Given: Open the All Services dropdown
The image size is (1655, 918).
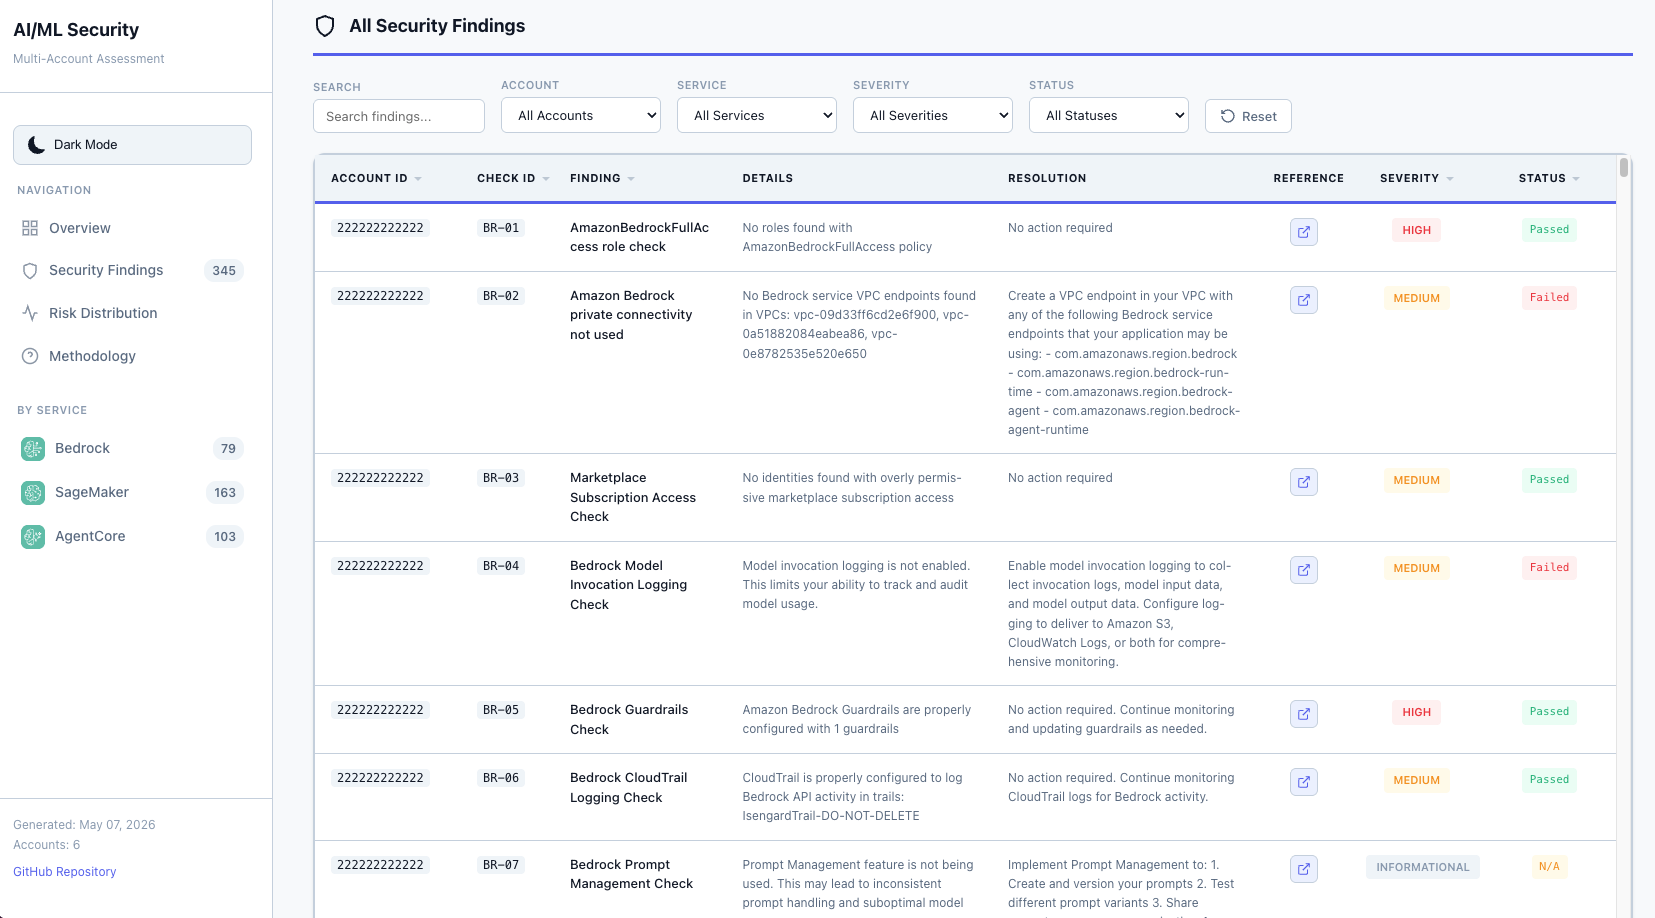Looking at the screenshot, I should (757, 115).
